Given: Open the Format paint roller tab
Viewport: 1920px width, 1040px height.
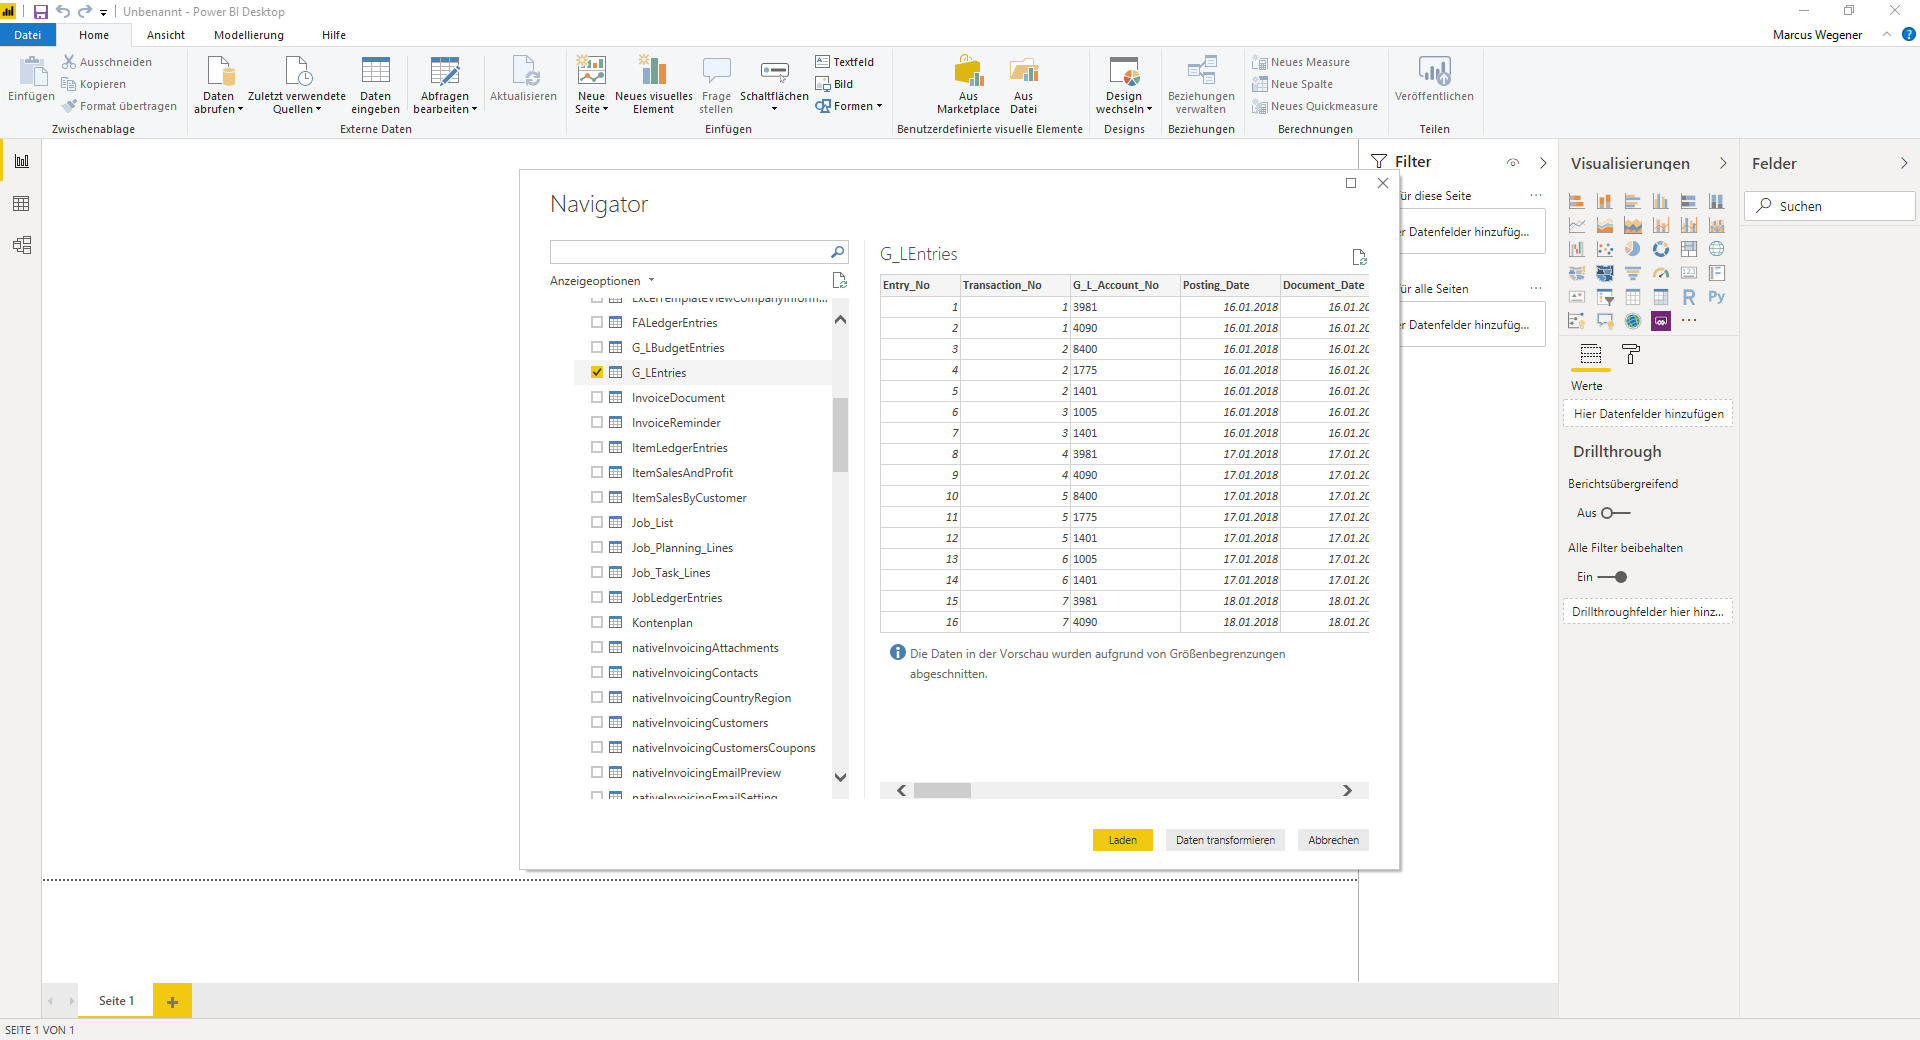Looking at the screenshot, I should (x=1631, y=354).
